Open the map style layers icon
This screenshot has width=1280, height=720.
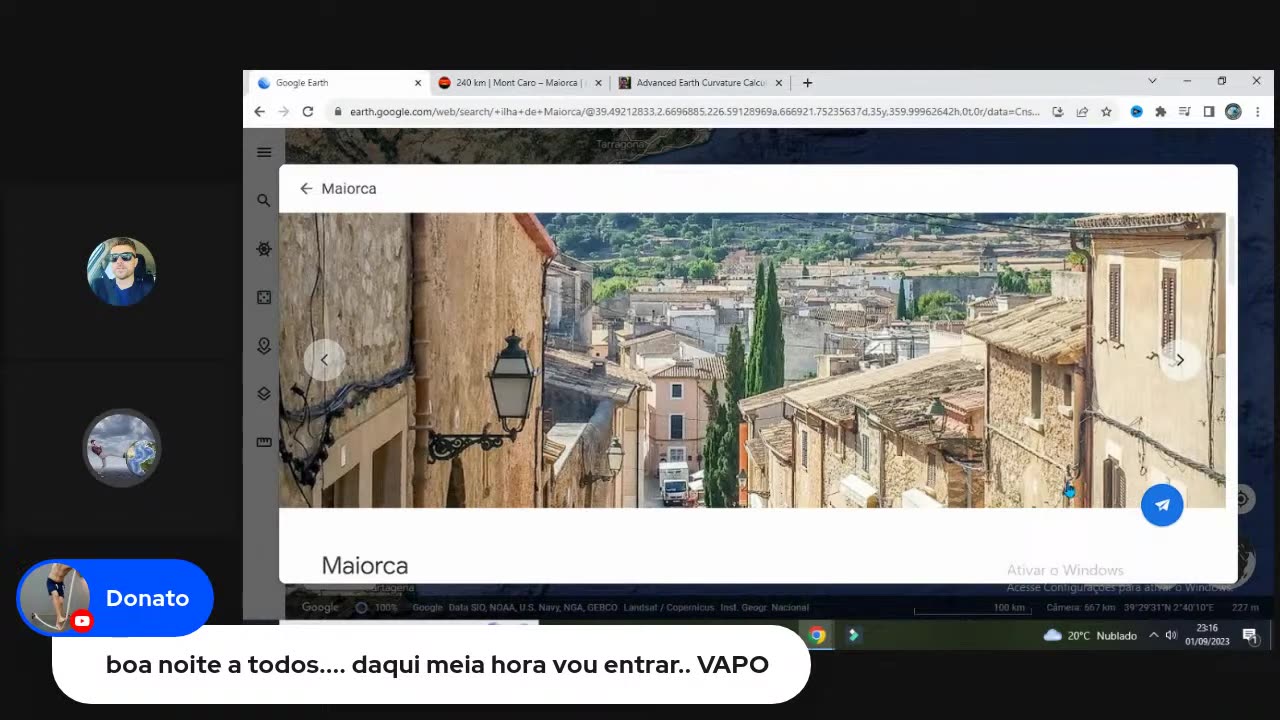tap(264, 394)
